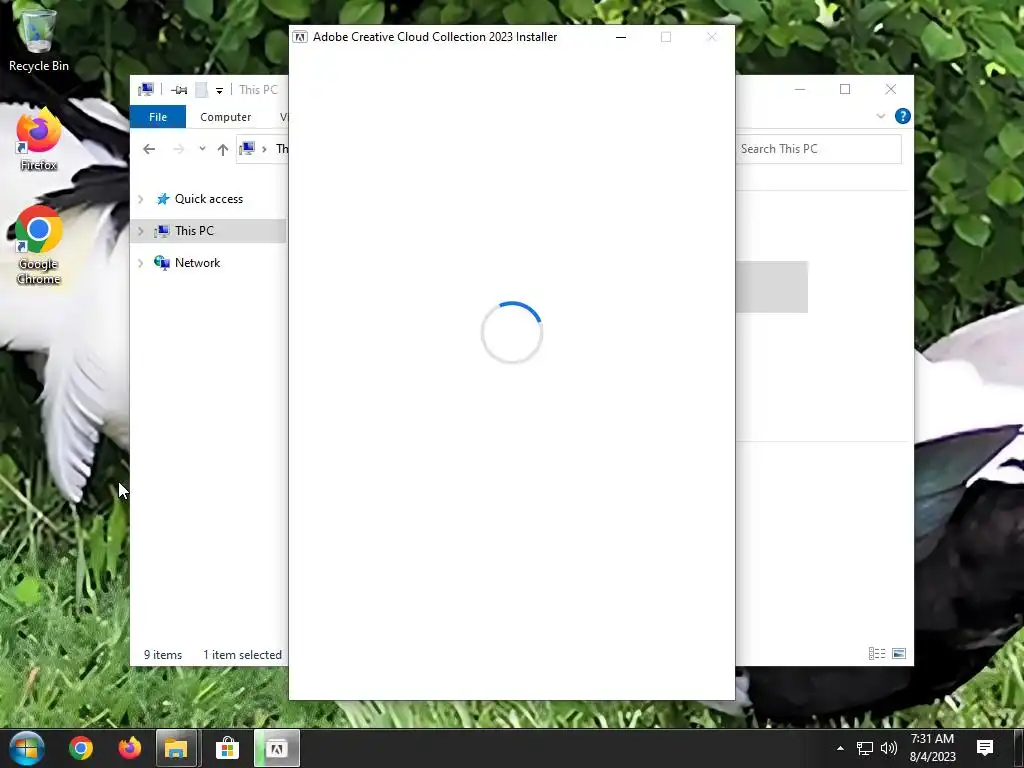This screenshot has width=1024, height=768.
Task: Open the Action Center notifications icon
Action: pos(985,748)
